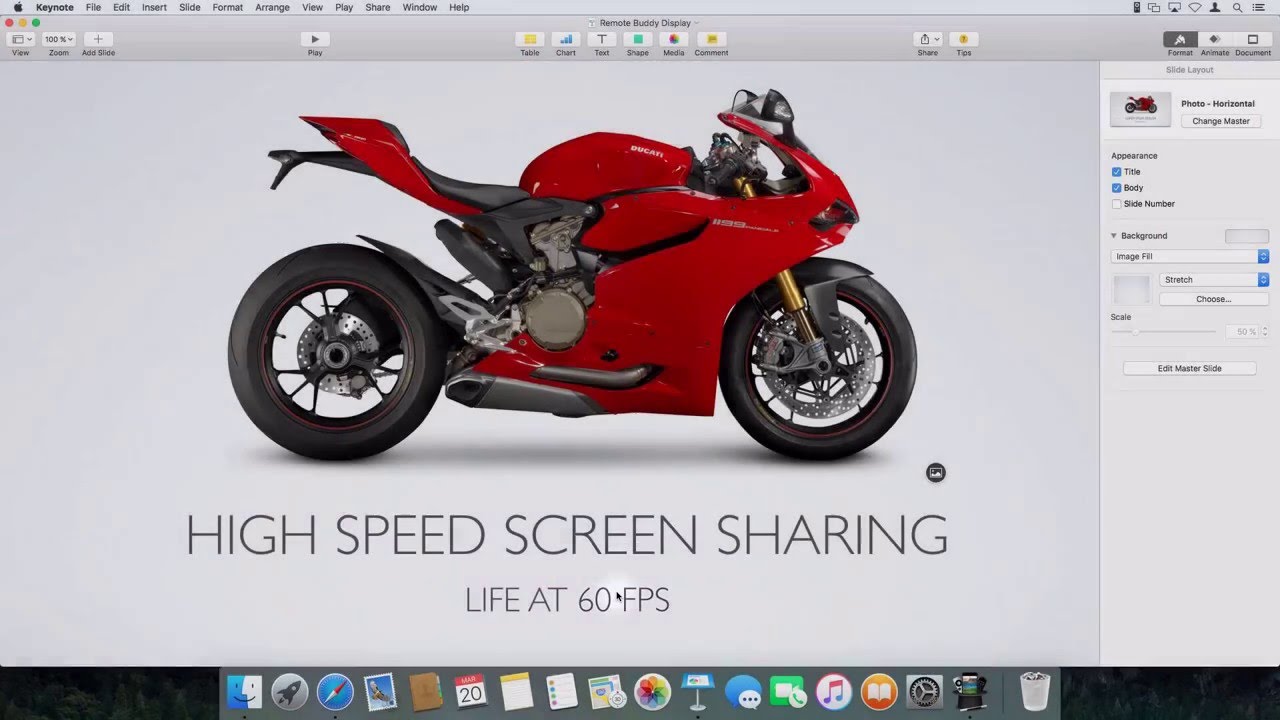1280x720 pixels.
Task: Click the background image preview well
Action: pos(1132,290)
